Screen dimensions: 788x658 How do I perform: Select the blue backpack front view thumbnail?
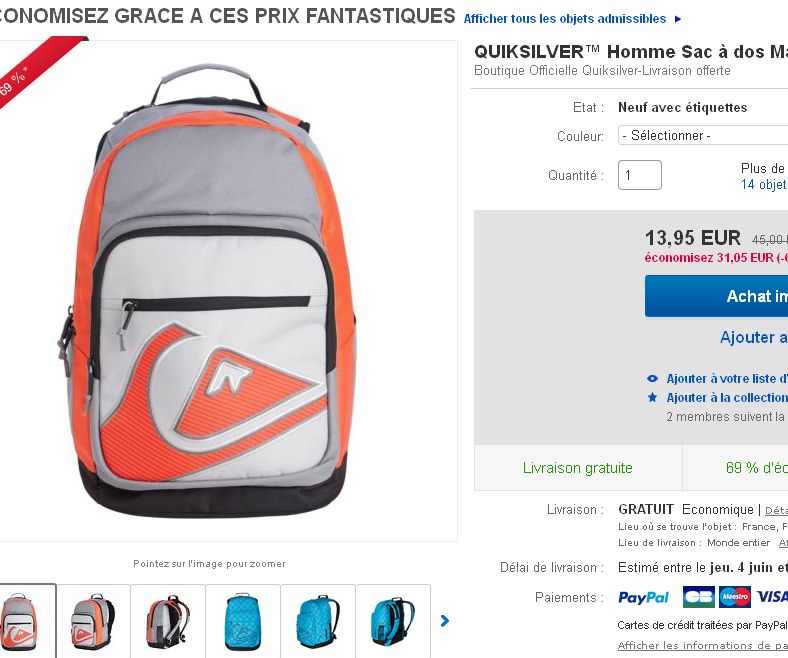[243, 621]
